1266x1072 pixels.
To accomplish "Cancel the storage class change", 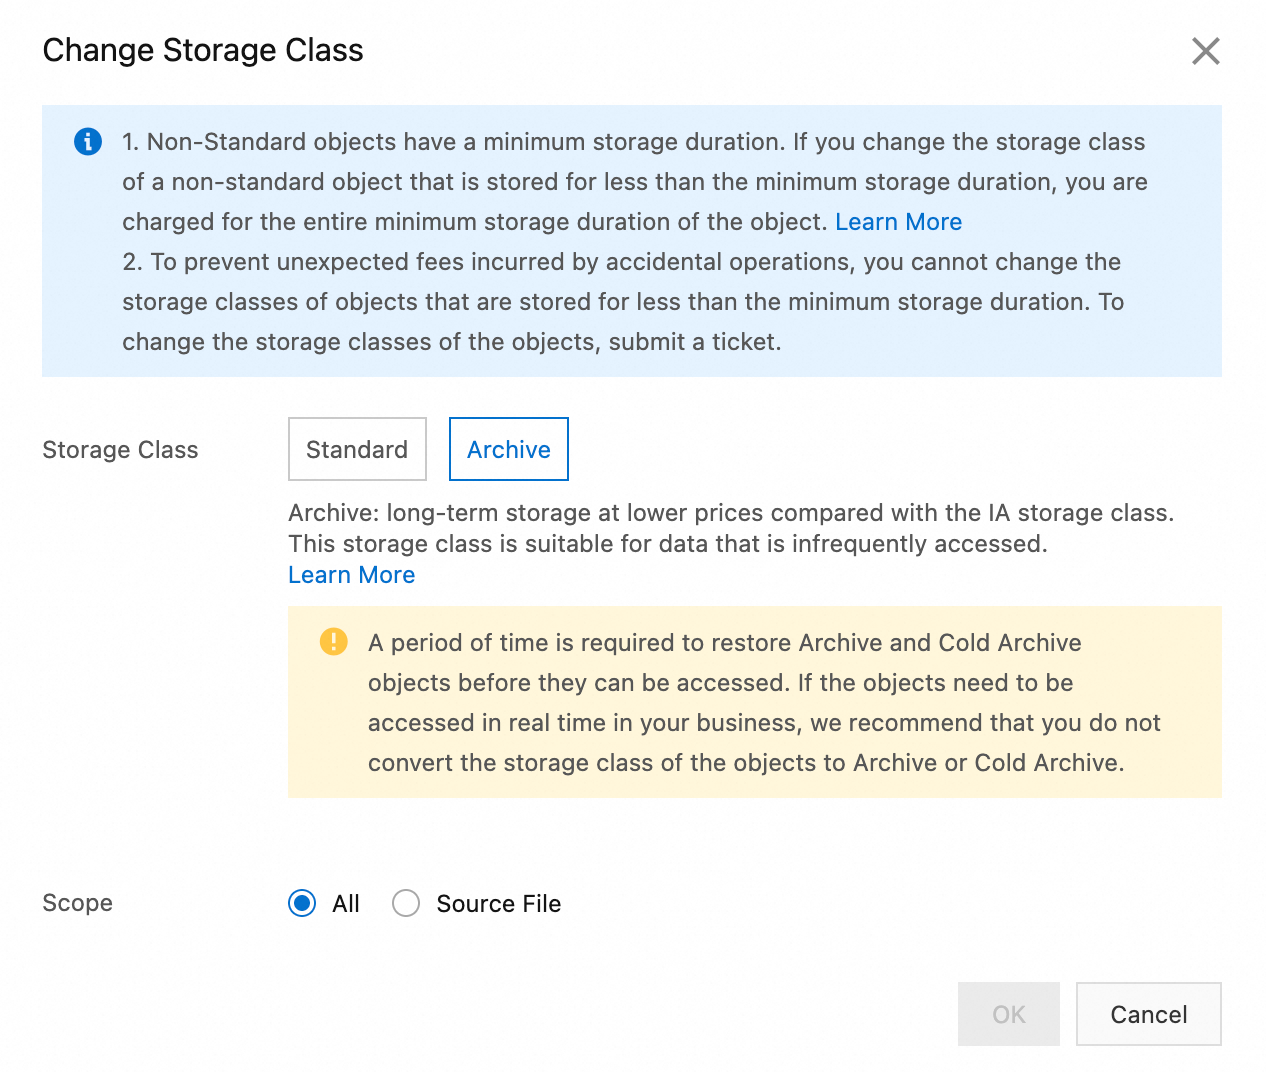I will point(1148,1014).
